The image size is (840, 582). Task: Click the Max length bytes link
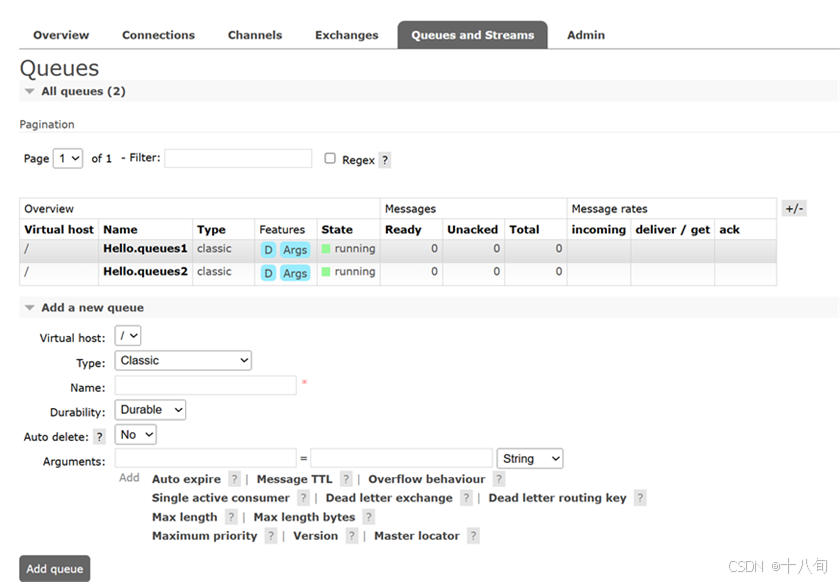point(304,517)
